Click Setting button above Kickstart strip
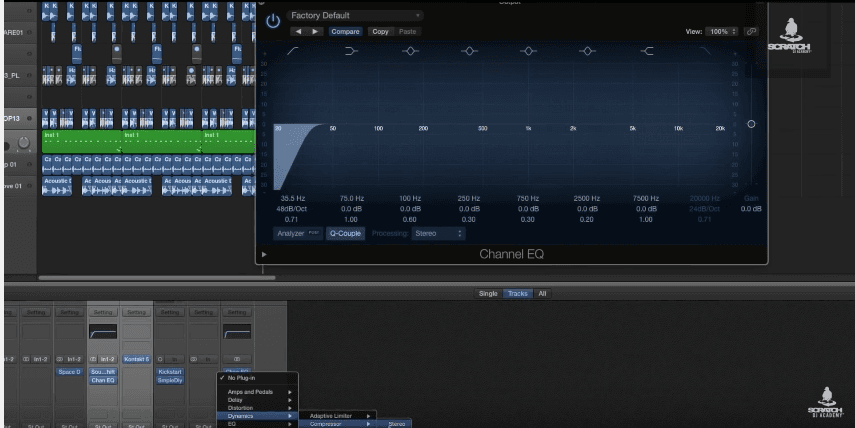 pos(170,312)
